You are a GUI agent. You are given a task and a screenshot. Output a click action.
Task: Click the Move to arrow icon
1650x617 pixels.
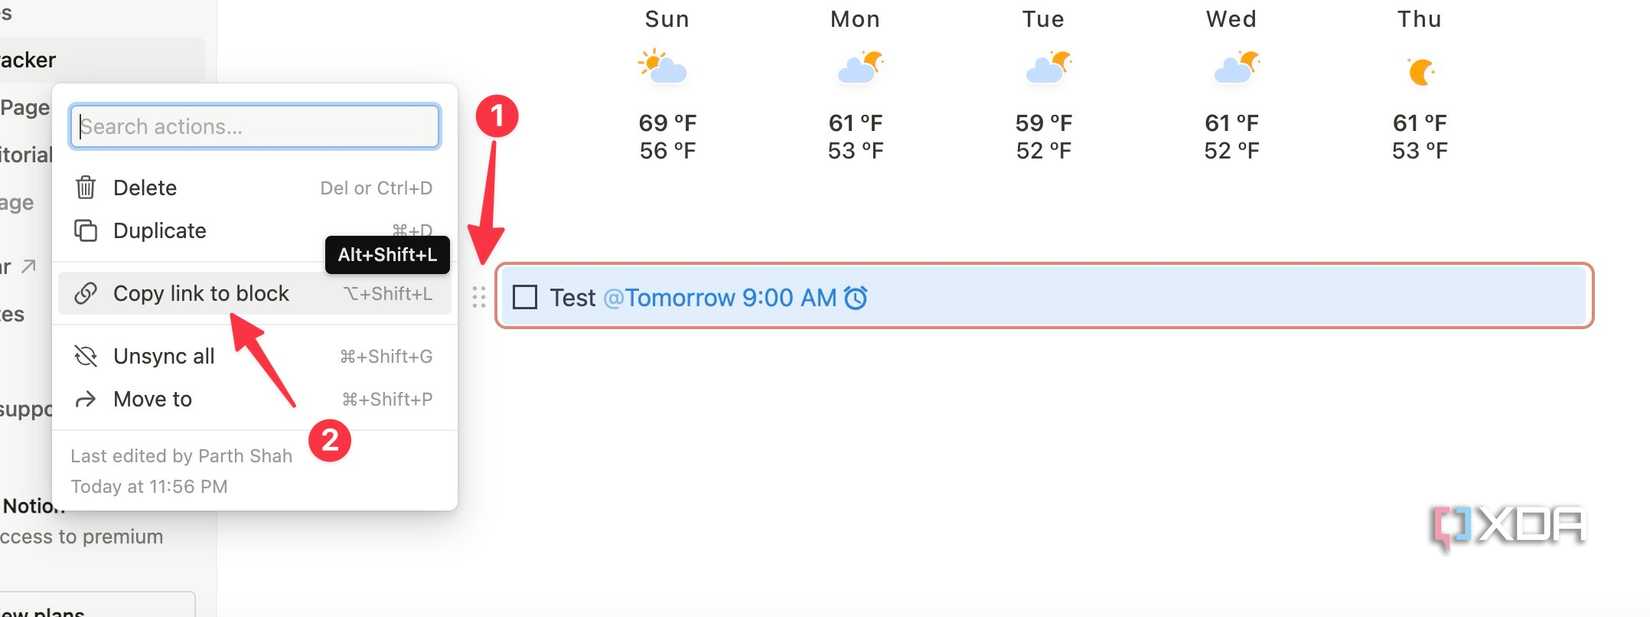[x=86, y=399]
